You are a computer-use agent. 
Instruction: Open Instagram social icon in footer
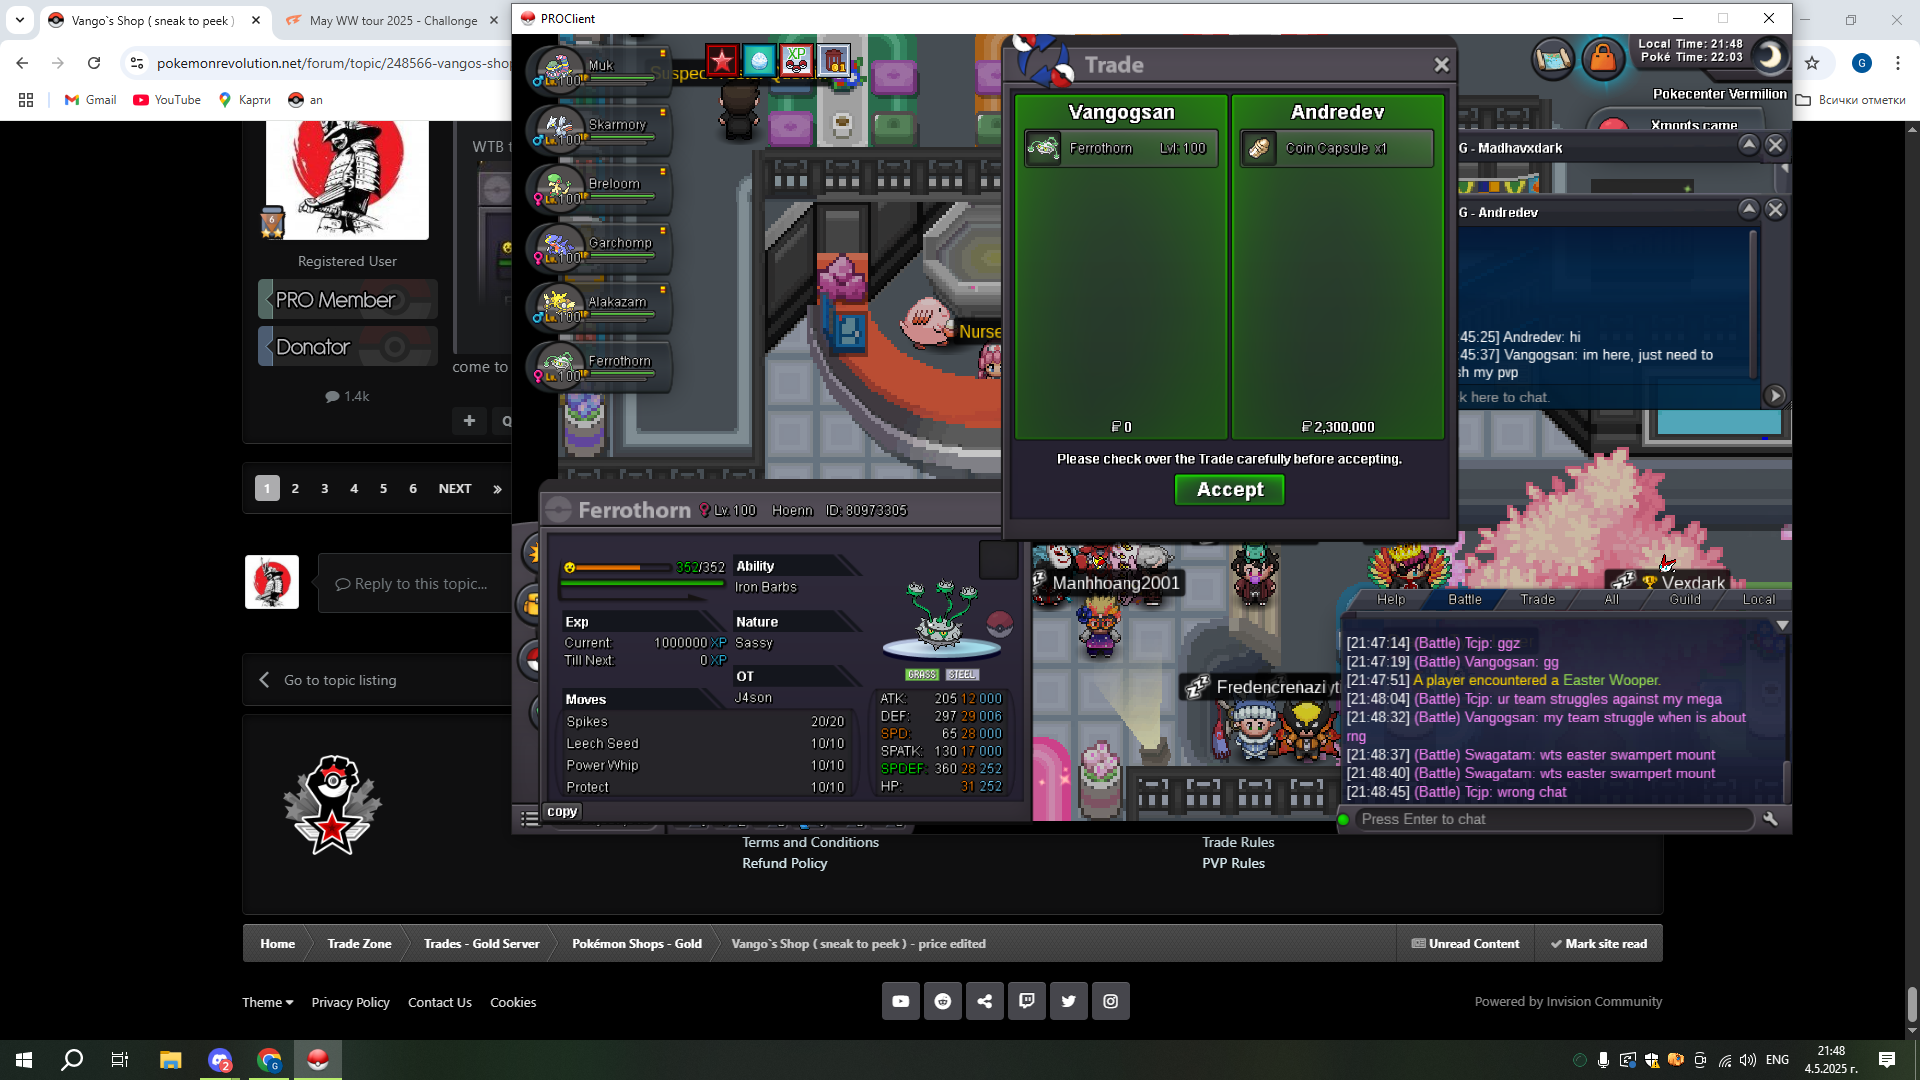point(1111,1001)
